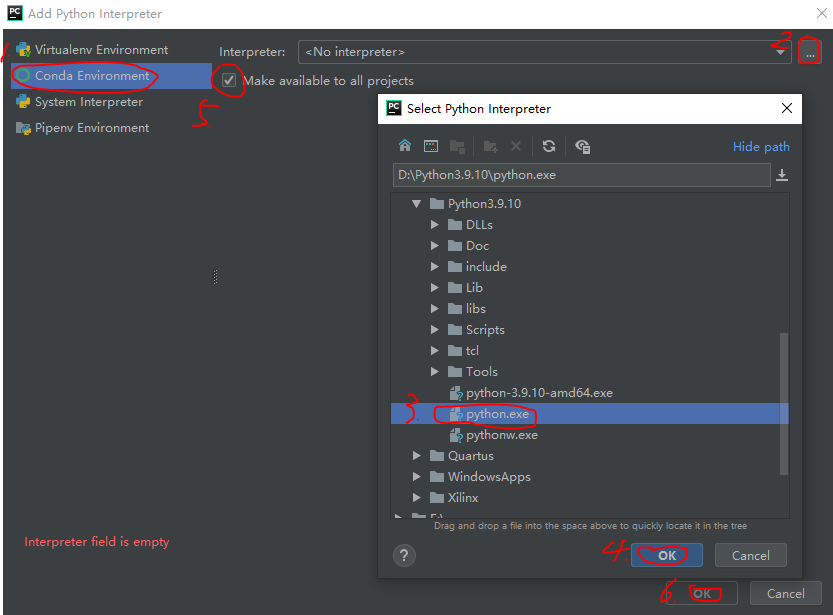Open the Interpreter dropdown arrow
Image resolution: width=833 pixels, height=615 pixels.
coord(780,52)
